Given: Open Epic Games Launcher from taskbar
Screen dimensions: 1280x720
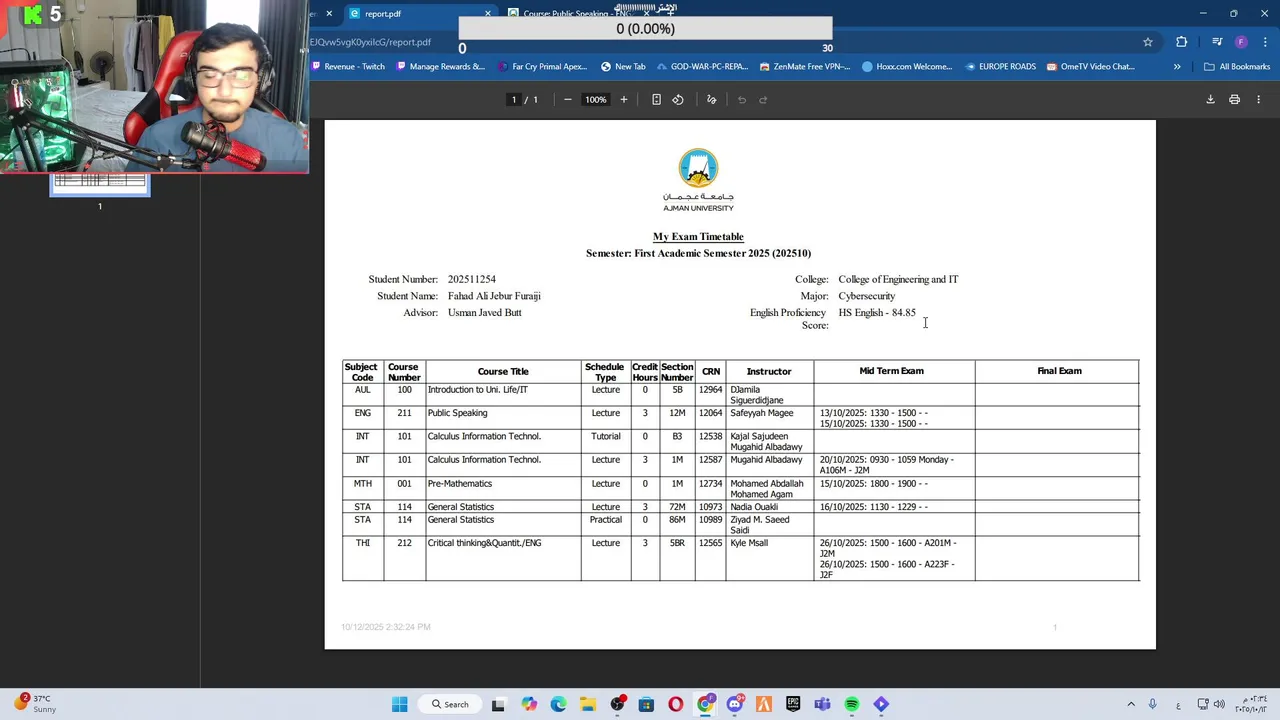Looking at the screenshot, I should (x=793, y=704).
